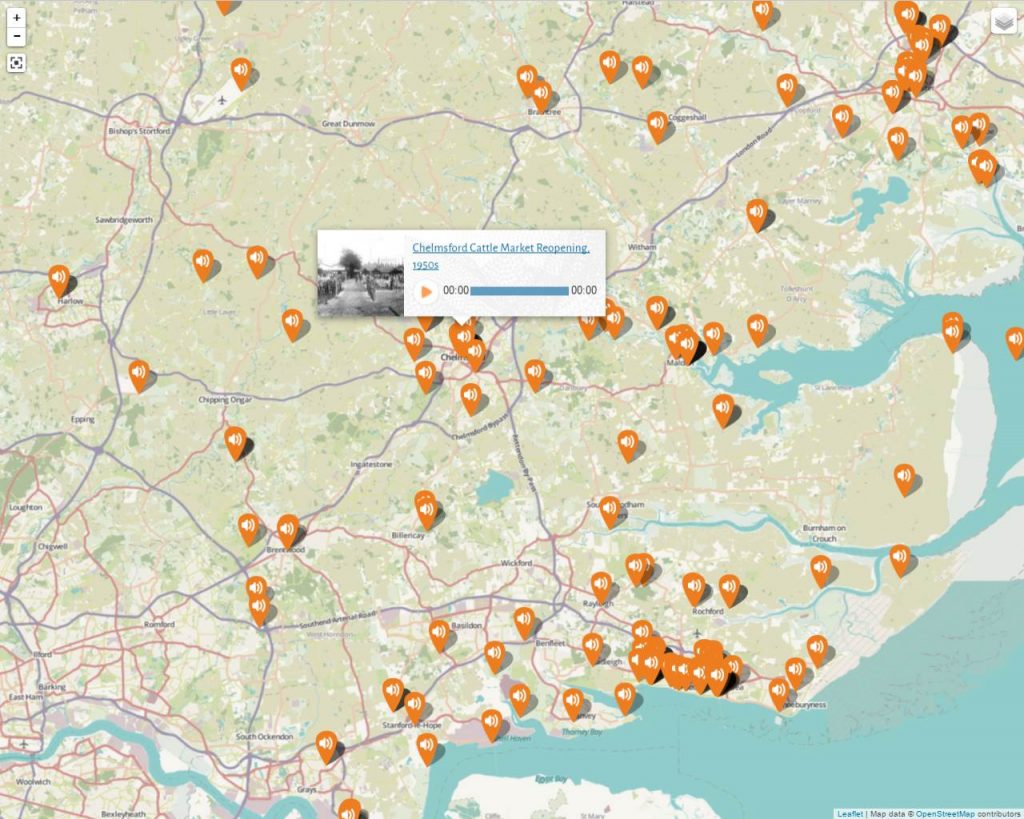1024x819 pixels.
Task: Click the zoom in plus button
Action: (x=16, y=18)
